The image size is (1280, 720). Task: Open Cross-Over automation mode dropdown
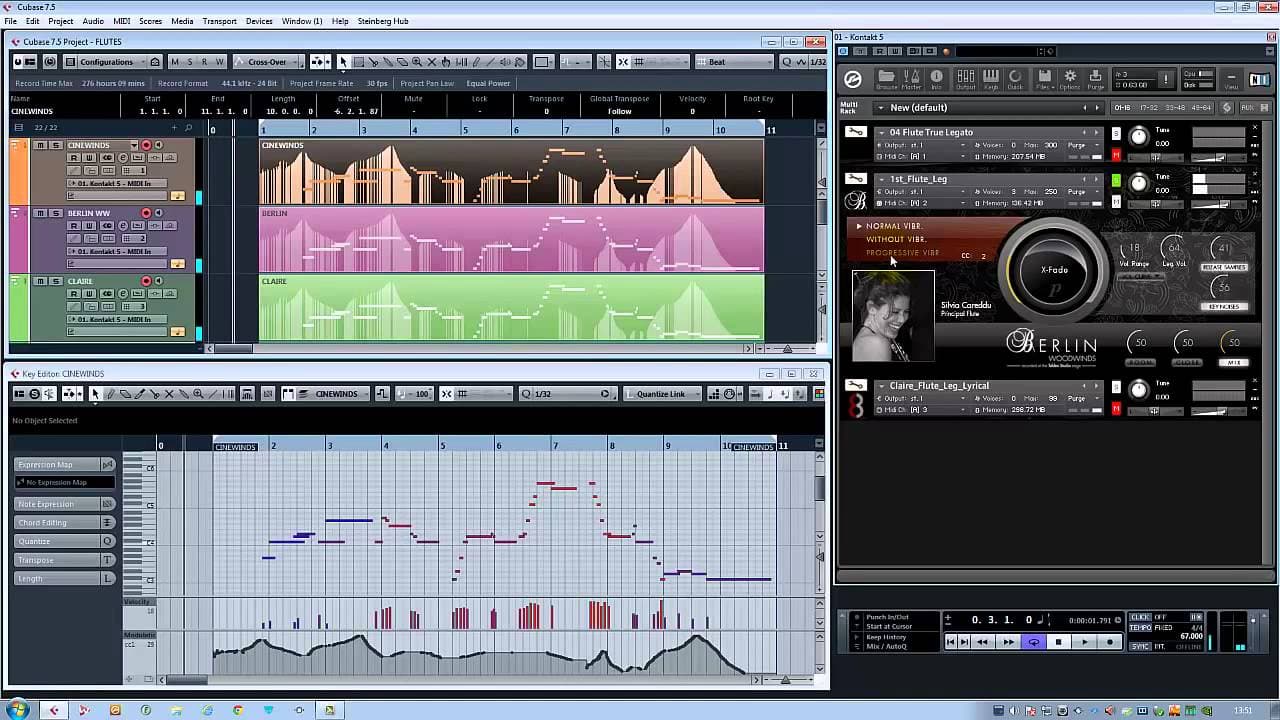pyautogui.click(x=272, y=62)
